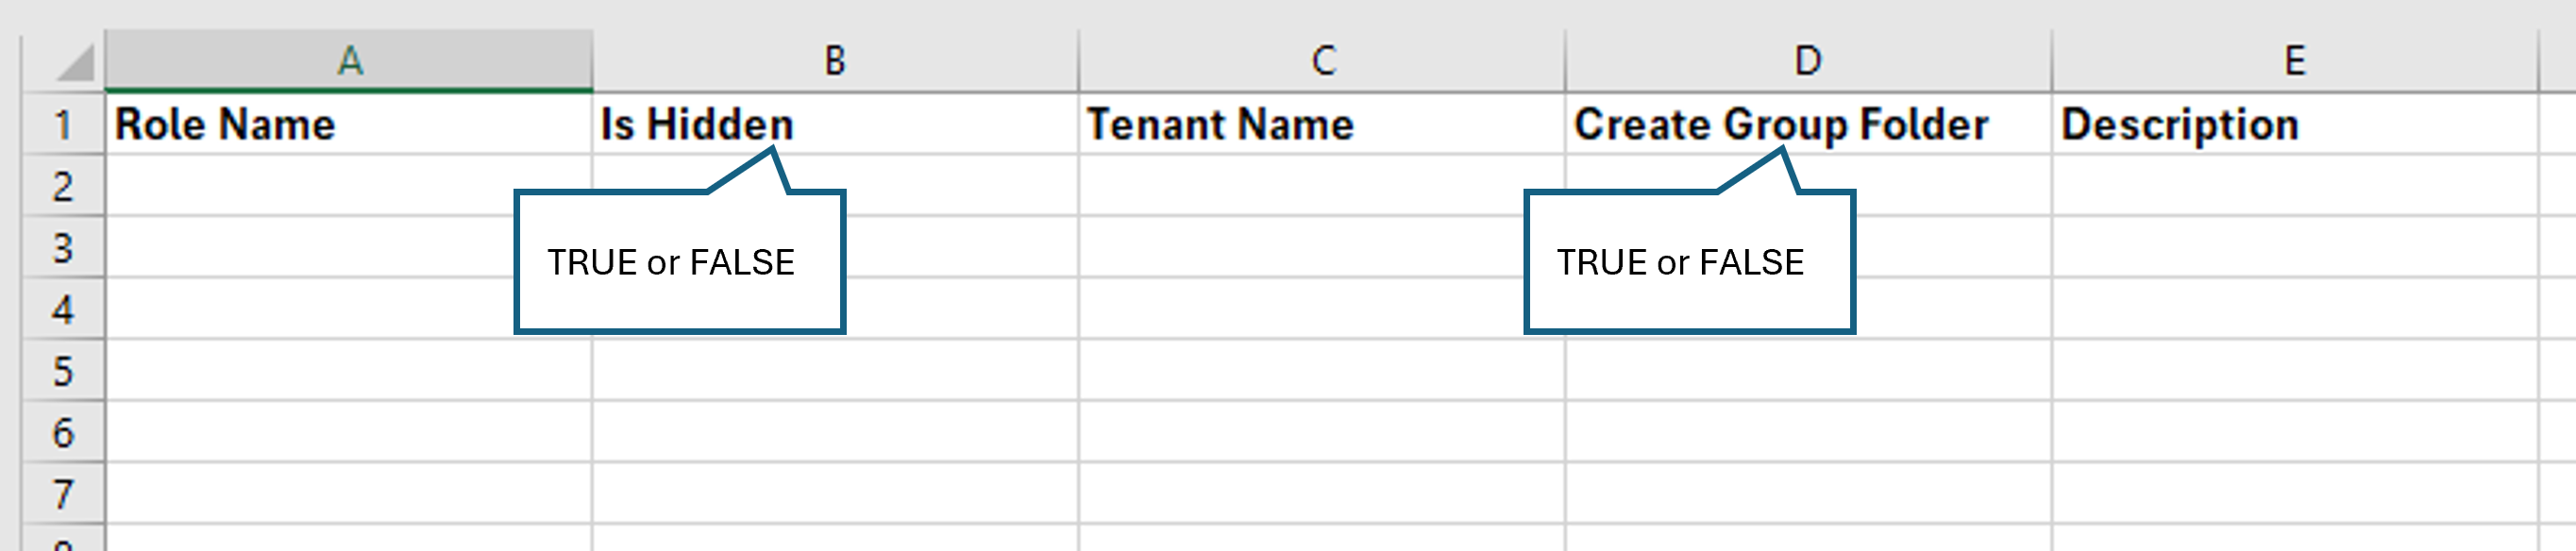Click the Create Group Folder cell
2576x551 pixels.
pos(1808,124)
